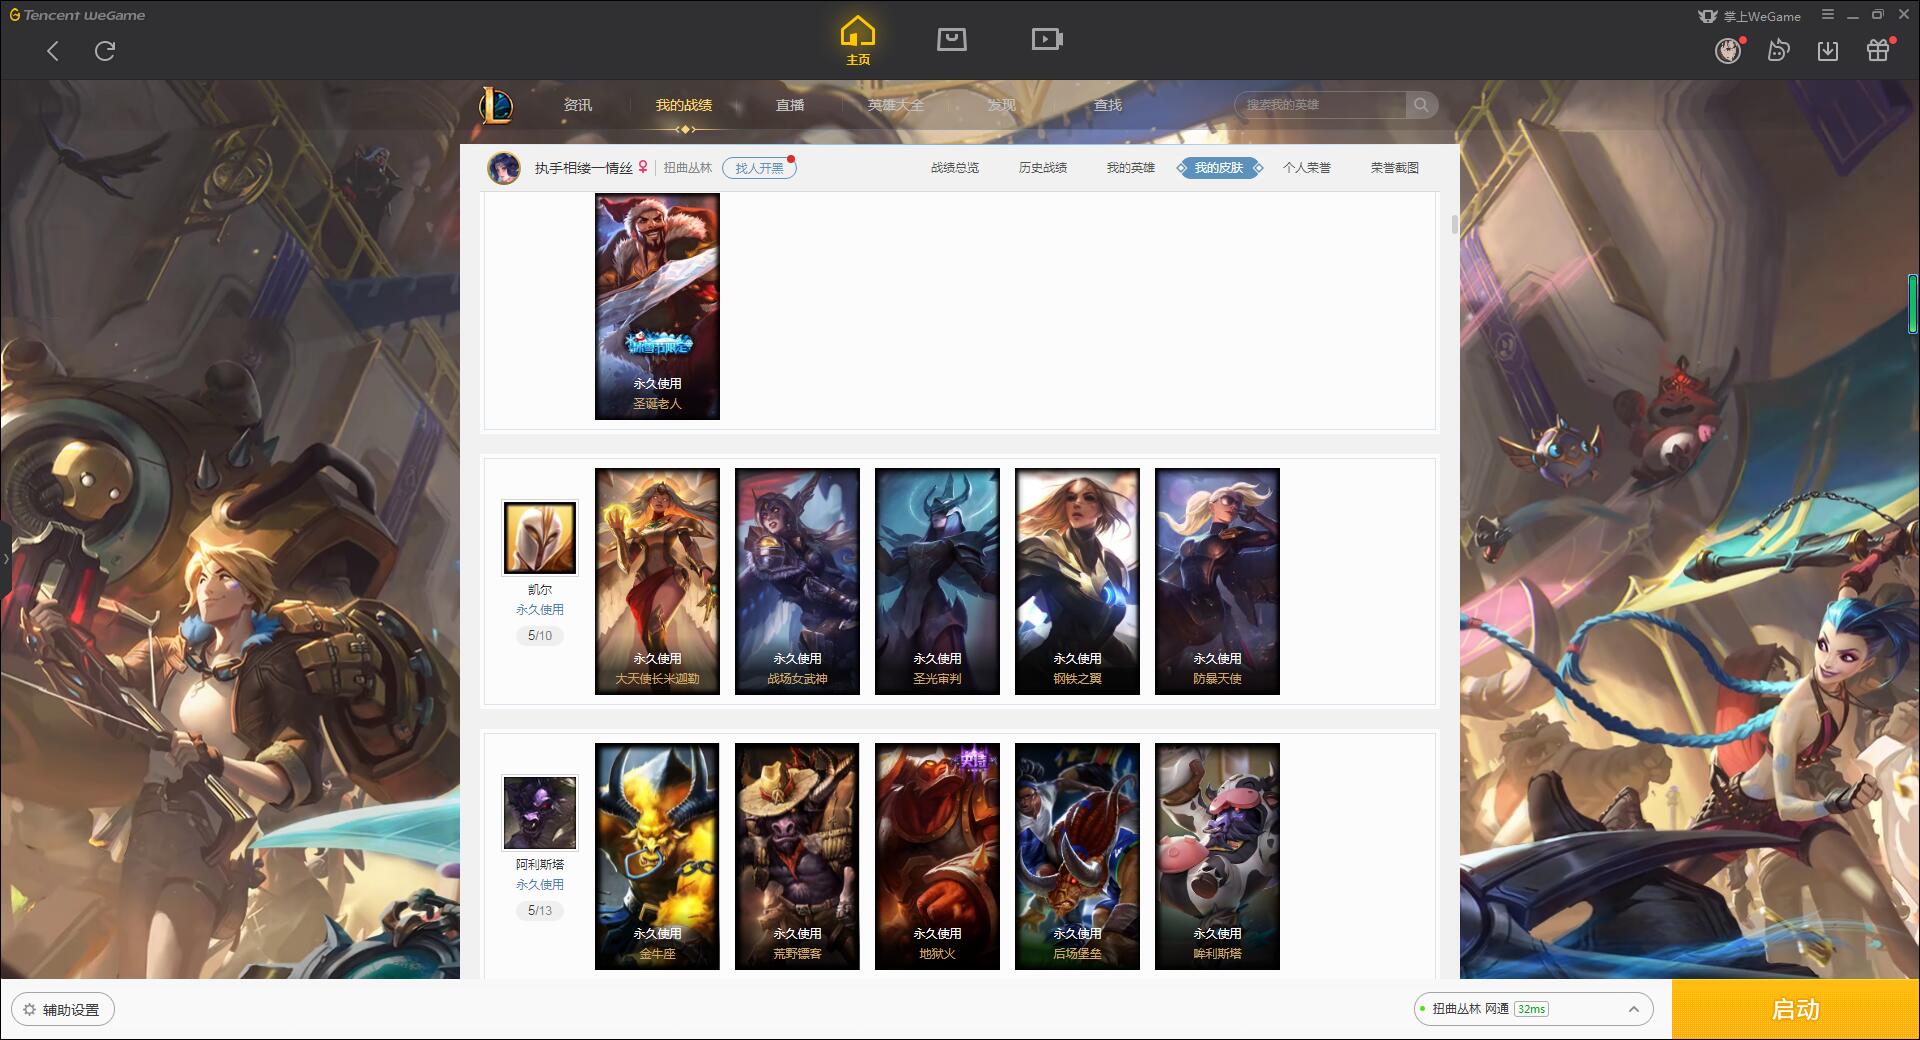
Task: Open the main menu hamburger icon
Action: pos(1828,15)
